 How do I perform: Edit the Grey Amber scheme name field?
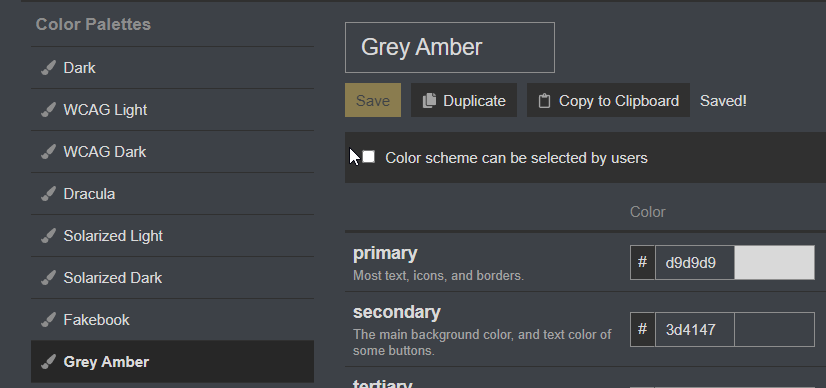coord(450,47)
